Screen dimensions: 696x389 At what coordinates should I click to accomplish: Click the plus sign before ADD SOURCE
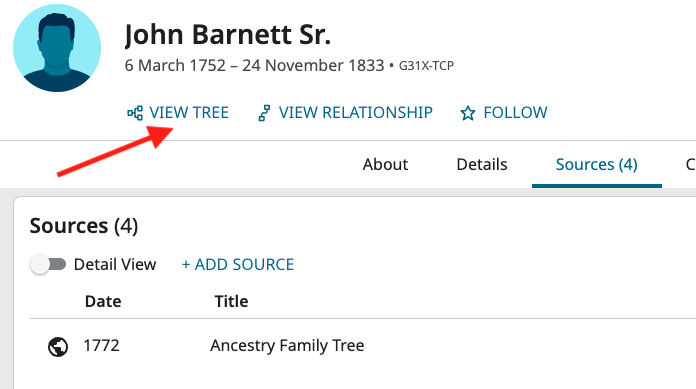[x=186, y=265]
